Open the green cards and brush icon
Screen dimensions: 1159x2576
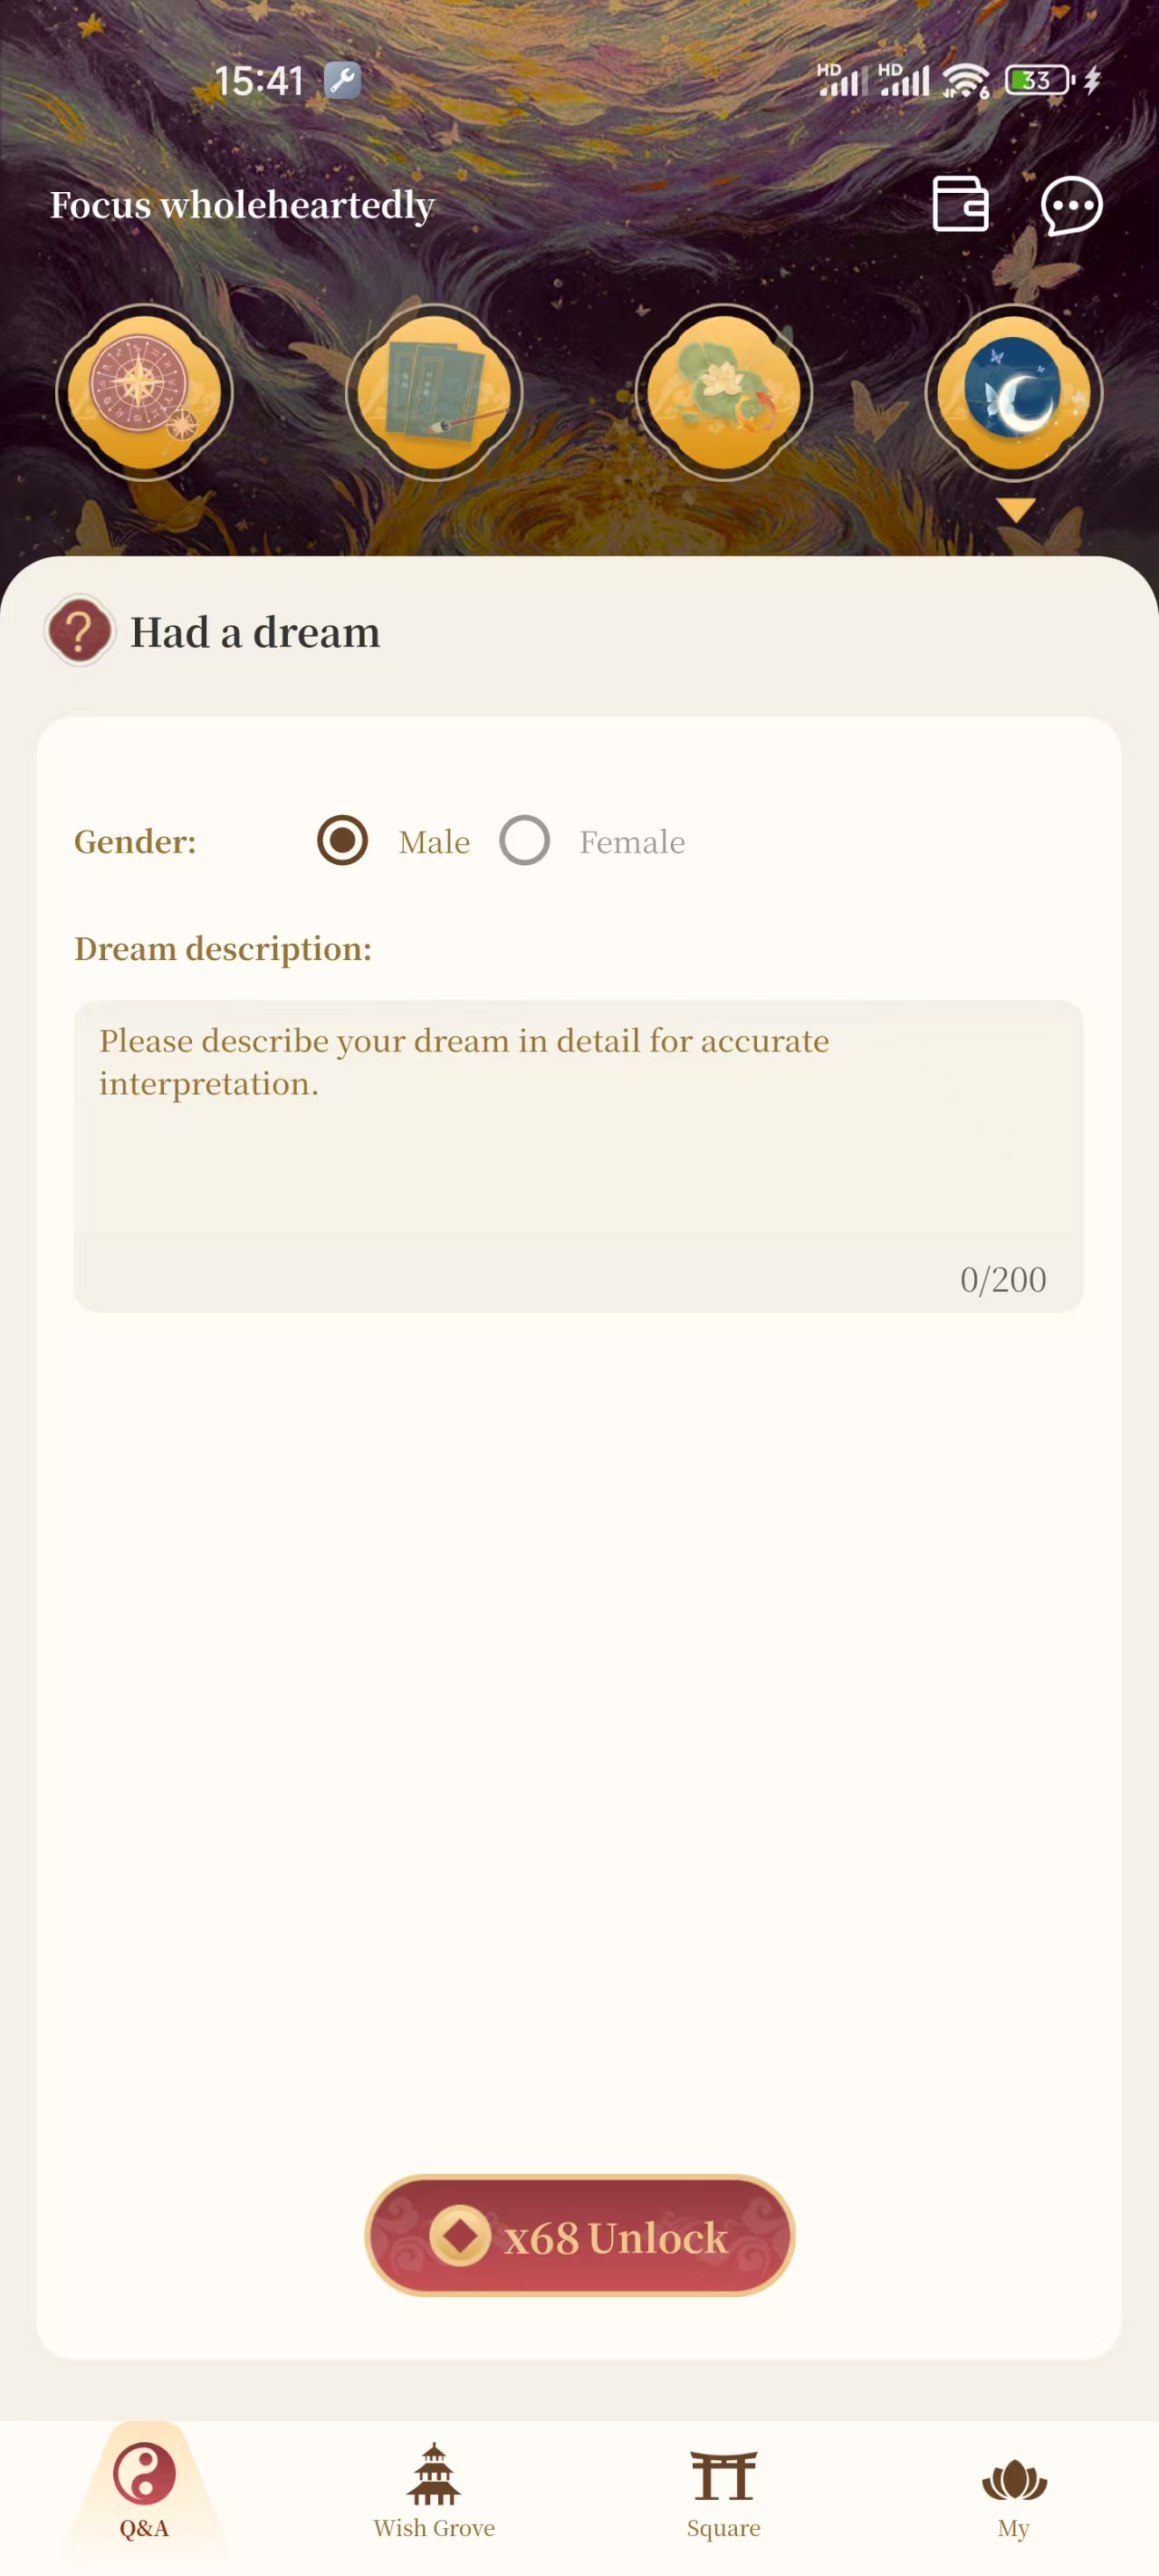(434, 392)
